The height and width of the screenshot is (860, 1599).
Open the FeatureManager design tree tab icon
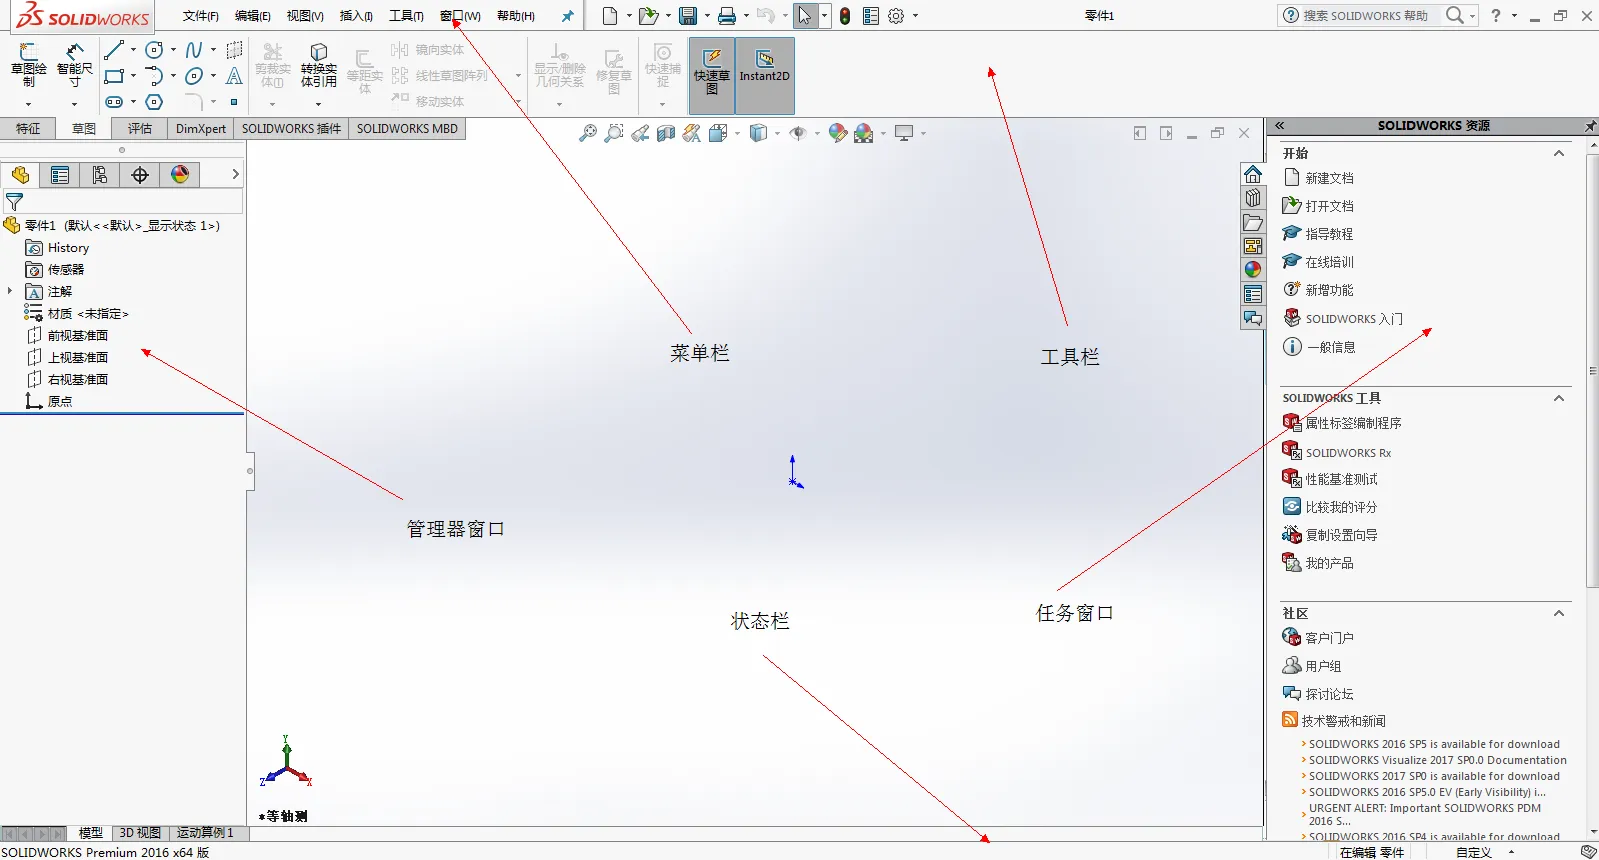[x=20, y=175]
